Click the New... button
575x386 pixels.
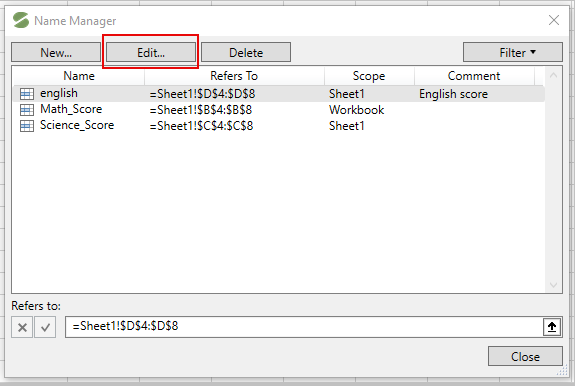click(56, 52)
